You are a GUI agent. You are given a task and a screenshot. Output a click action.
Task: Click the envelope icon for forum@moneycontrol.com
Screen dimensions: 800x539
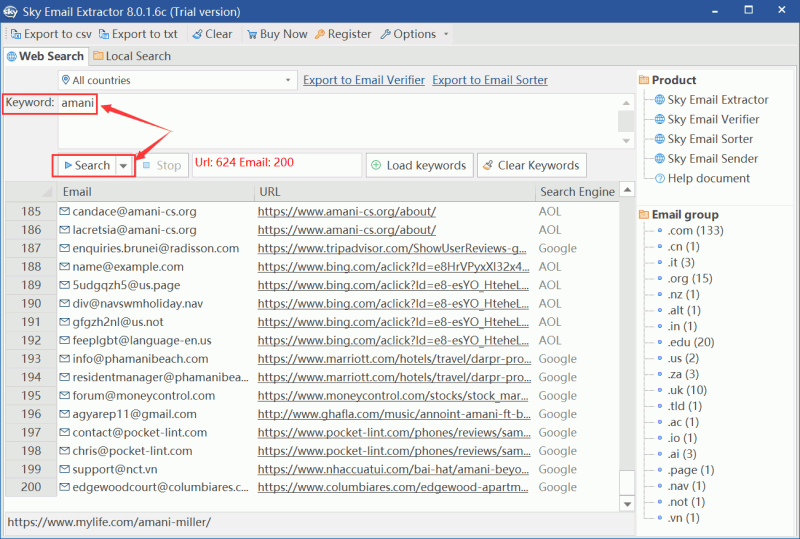coord(64,396)
